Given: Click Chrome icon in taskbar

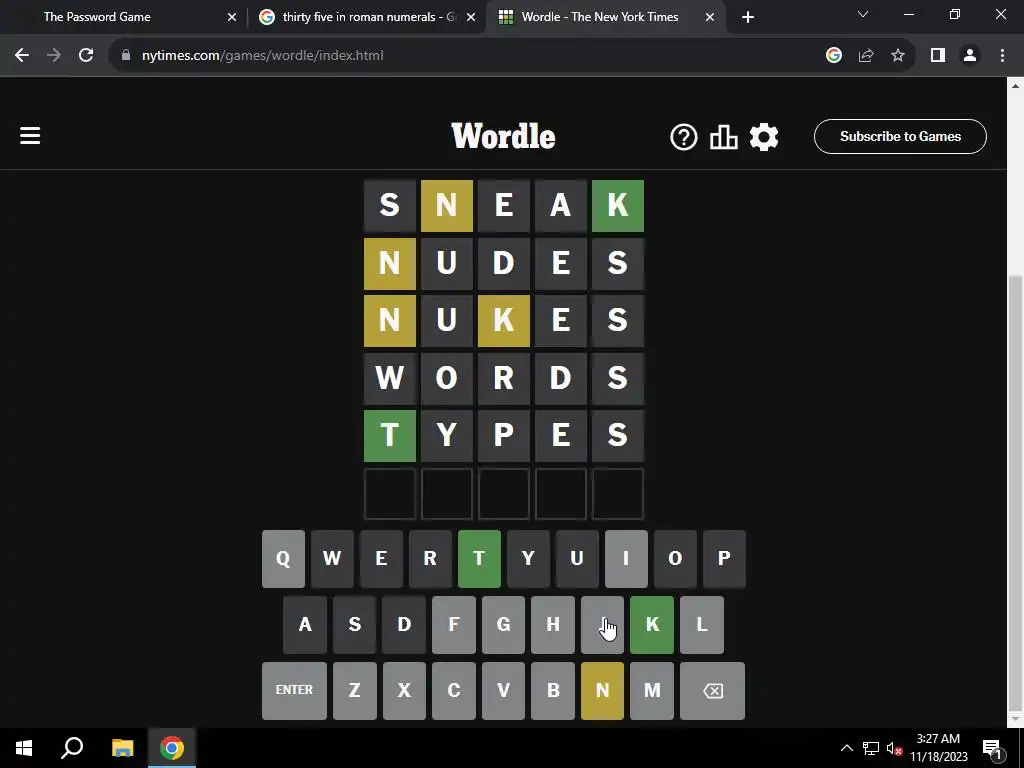Looking at the screenshot, I should point(172,748).
